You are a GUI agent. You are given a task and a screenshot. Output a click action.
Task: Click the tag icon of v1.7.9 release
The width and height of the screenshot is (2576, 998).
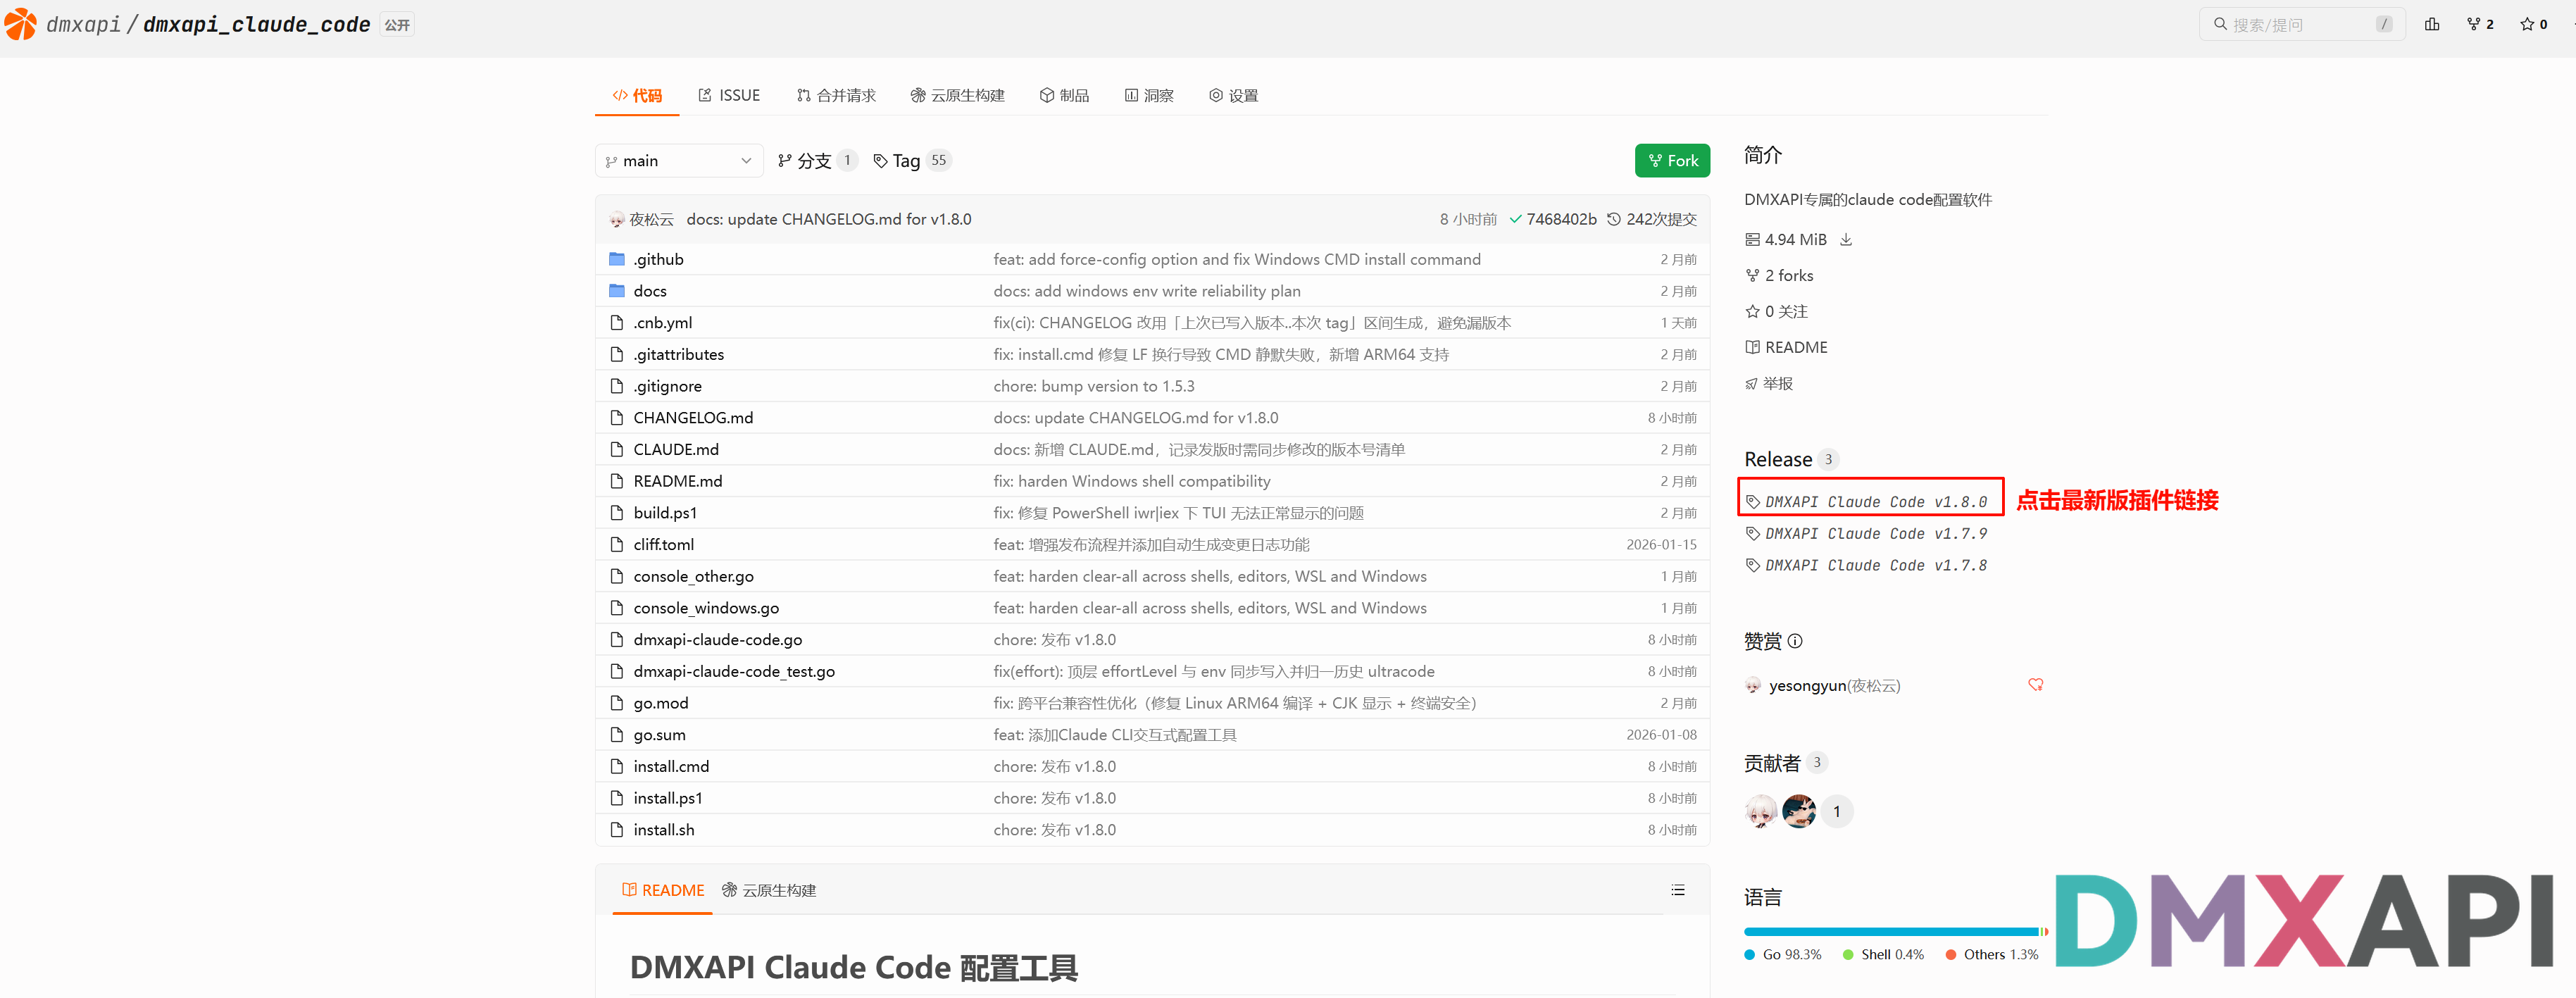pos(1752,534)
